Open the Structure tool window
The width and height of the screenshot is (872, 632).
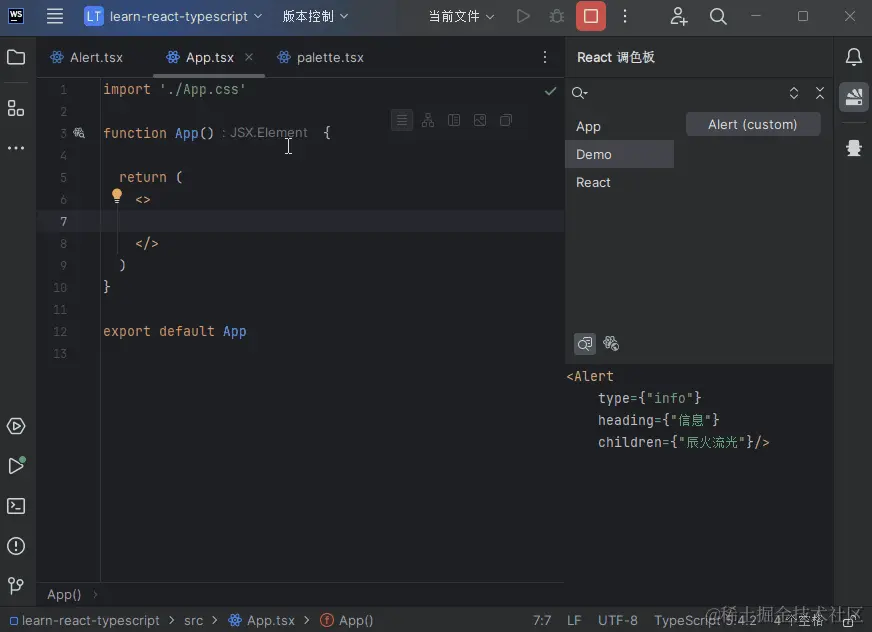(x=16, y=108)
